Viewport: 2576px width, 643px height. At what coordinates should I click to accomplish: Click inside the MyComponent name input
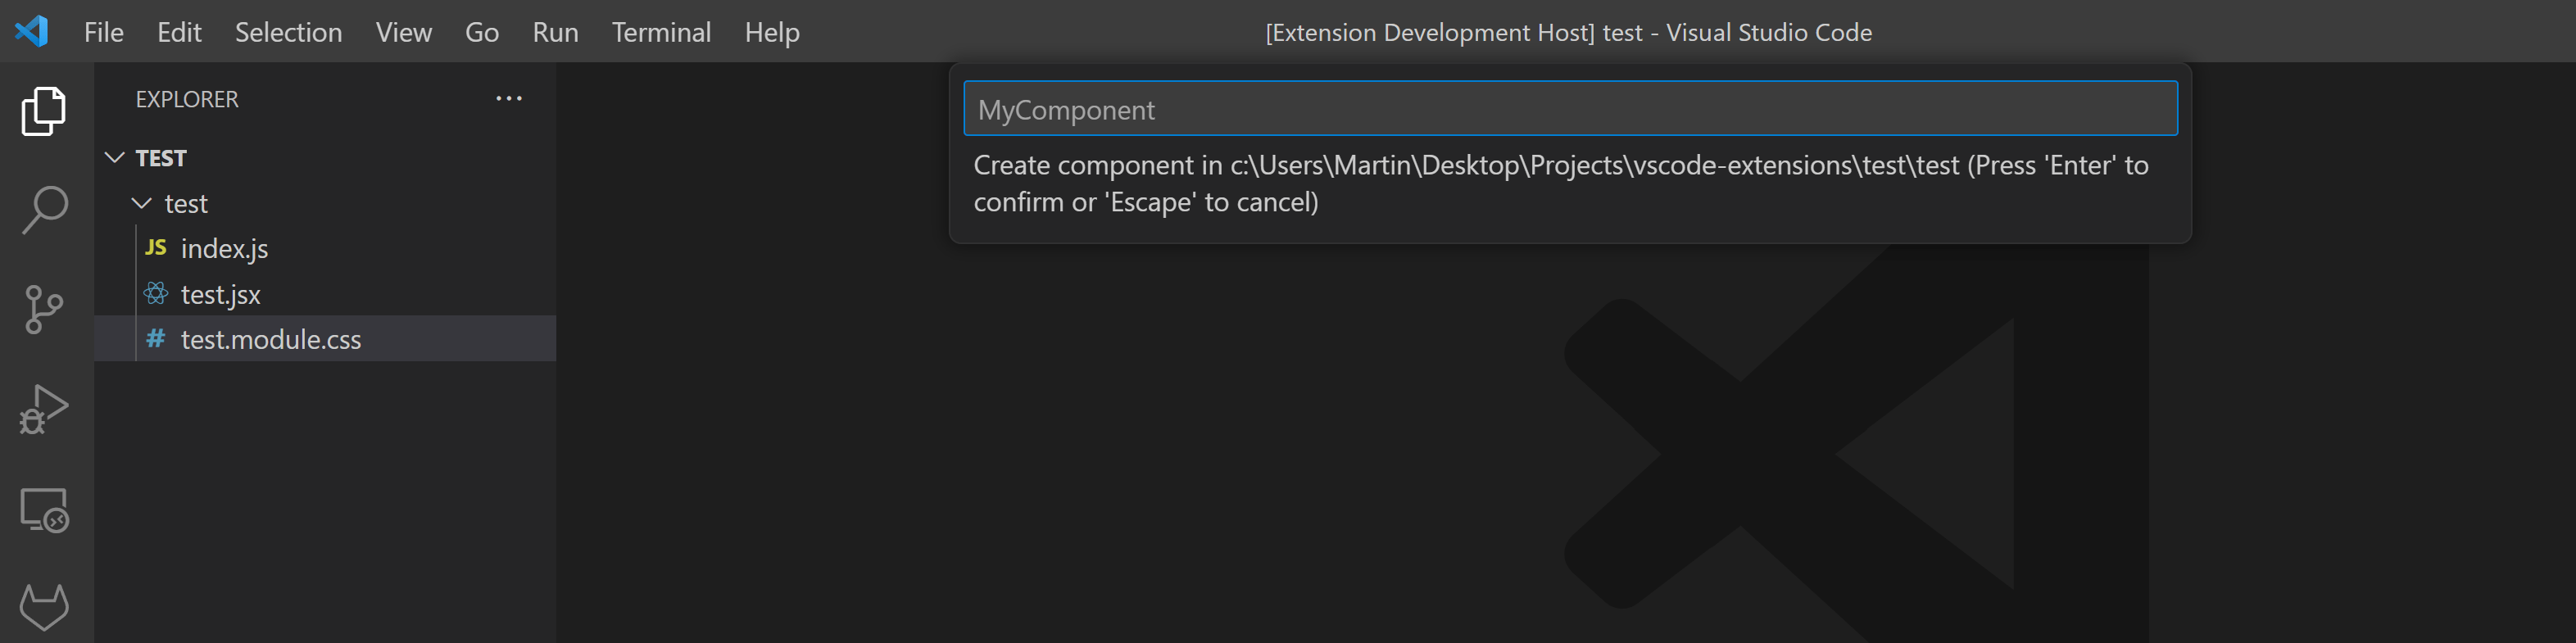tap(1570, 108)
